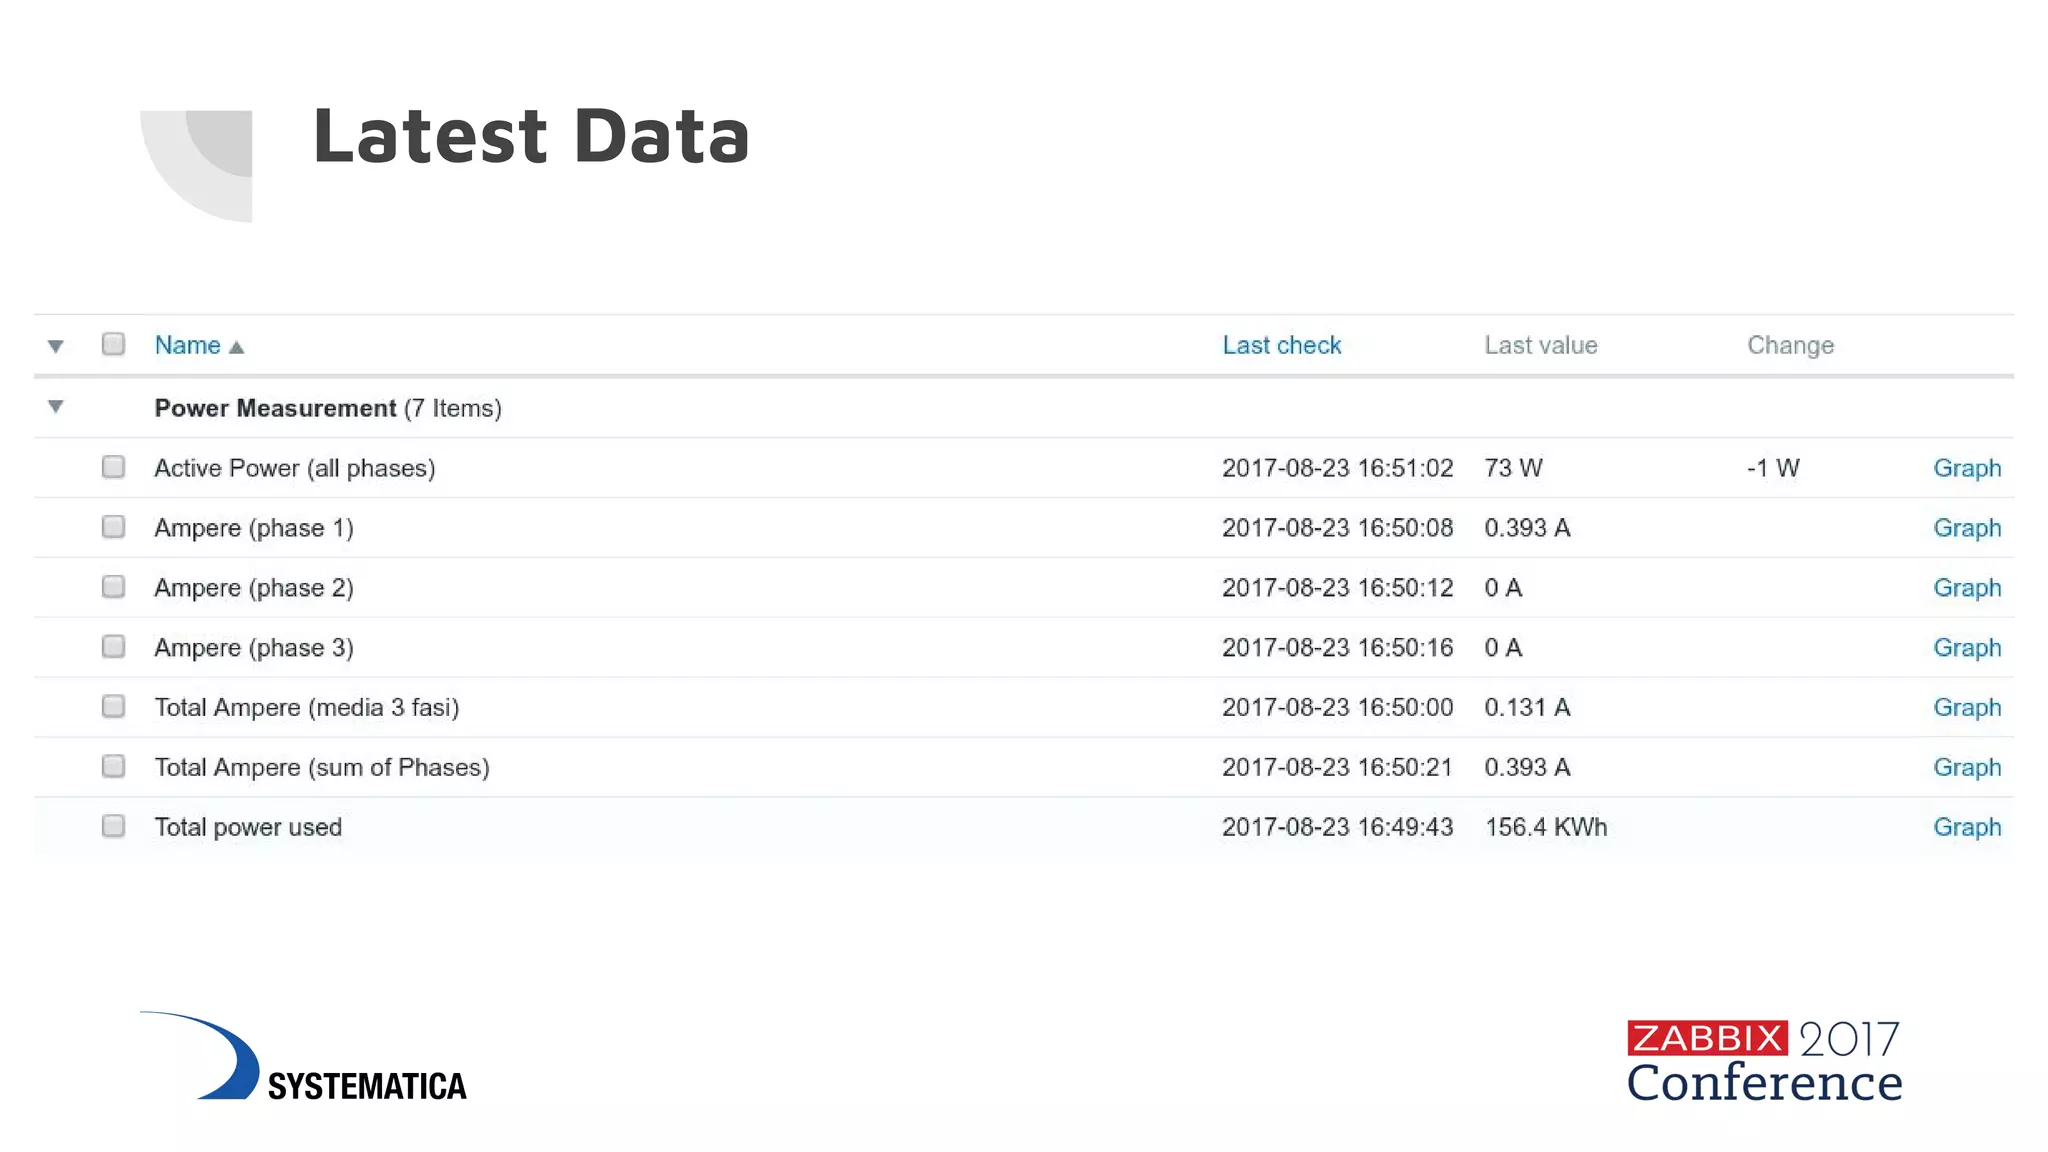This screenshot has height=1152, width=2048.
Task: Click the Systematica logo
Action: tap(303, 1056)
